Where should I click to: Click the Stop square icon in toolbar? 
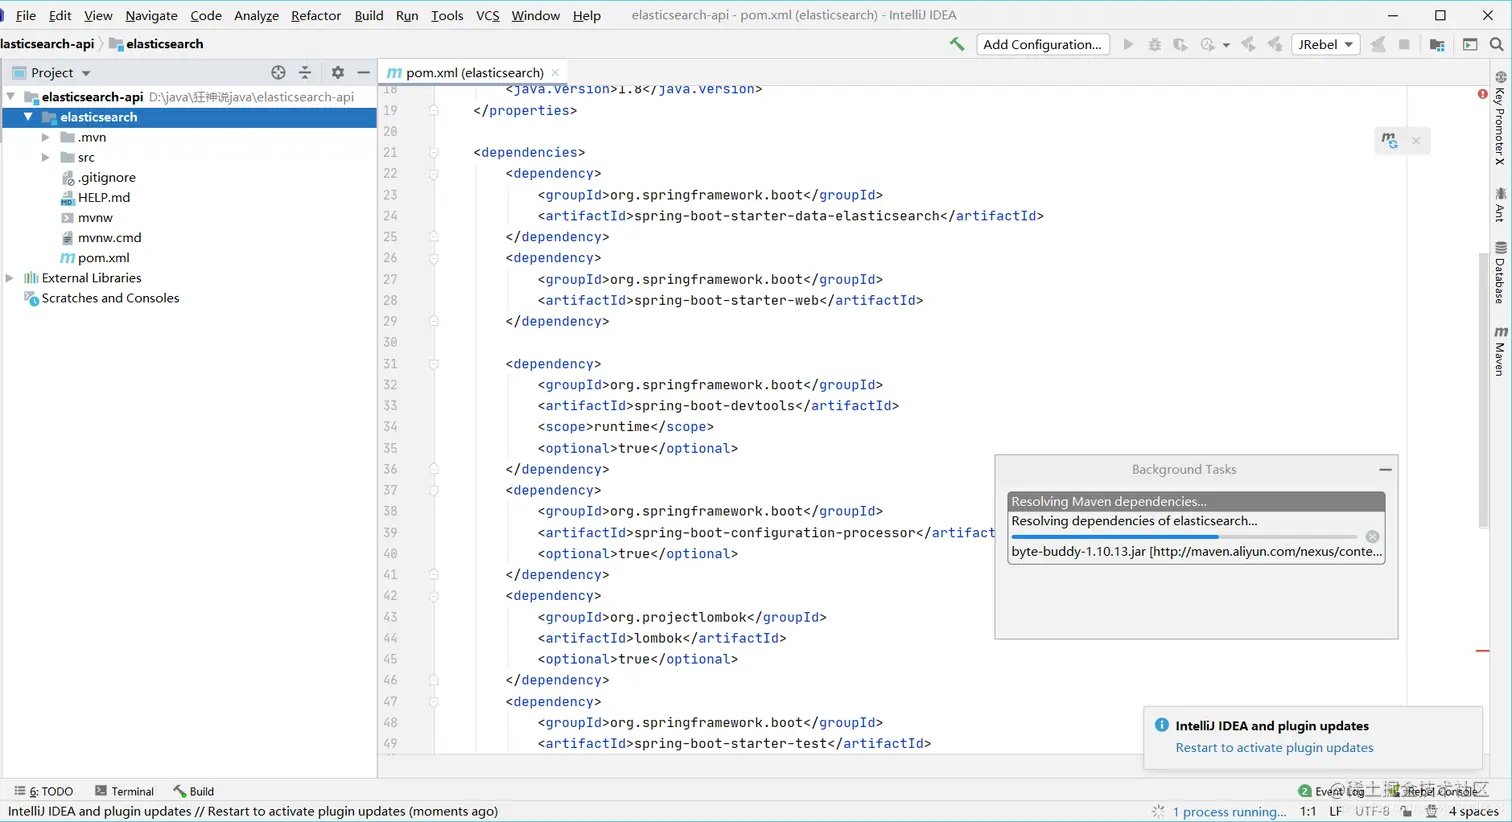1404,44
